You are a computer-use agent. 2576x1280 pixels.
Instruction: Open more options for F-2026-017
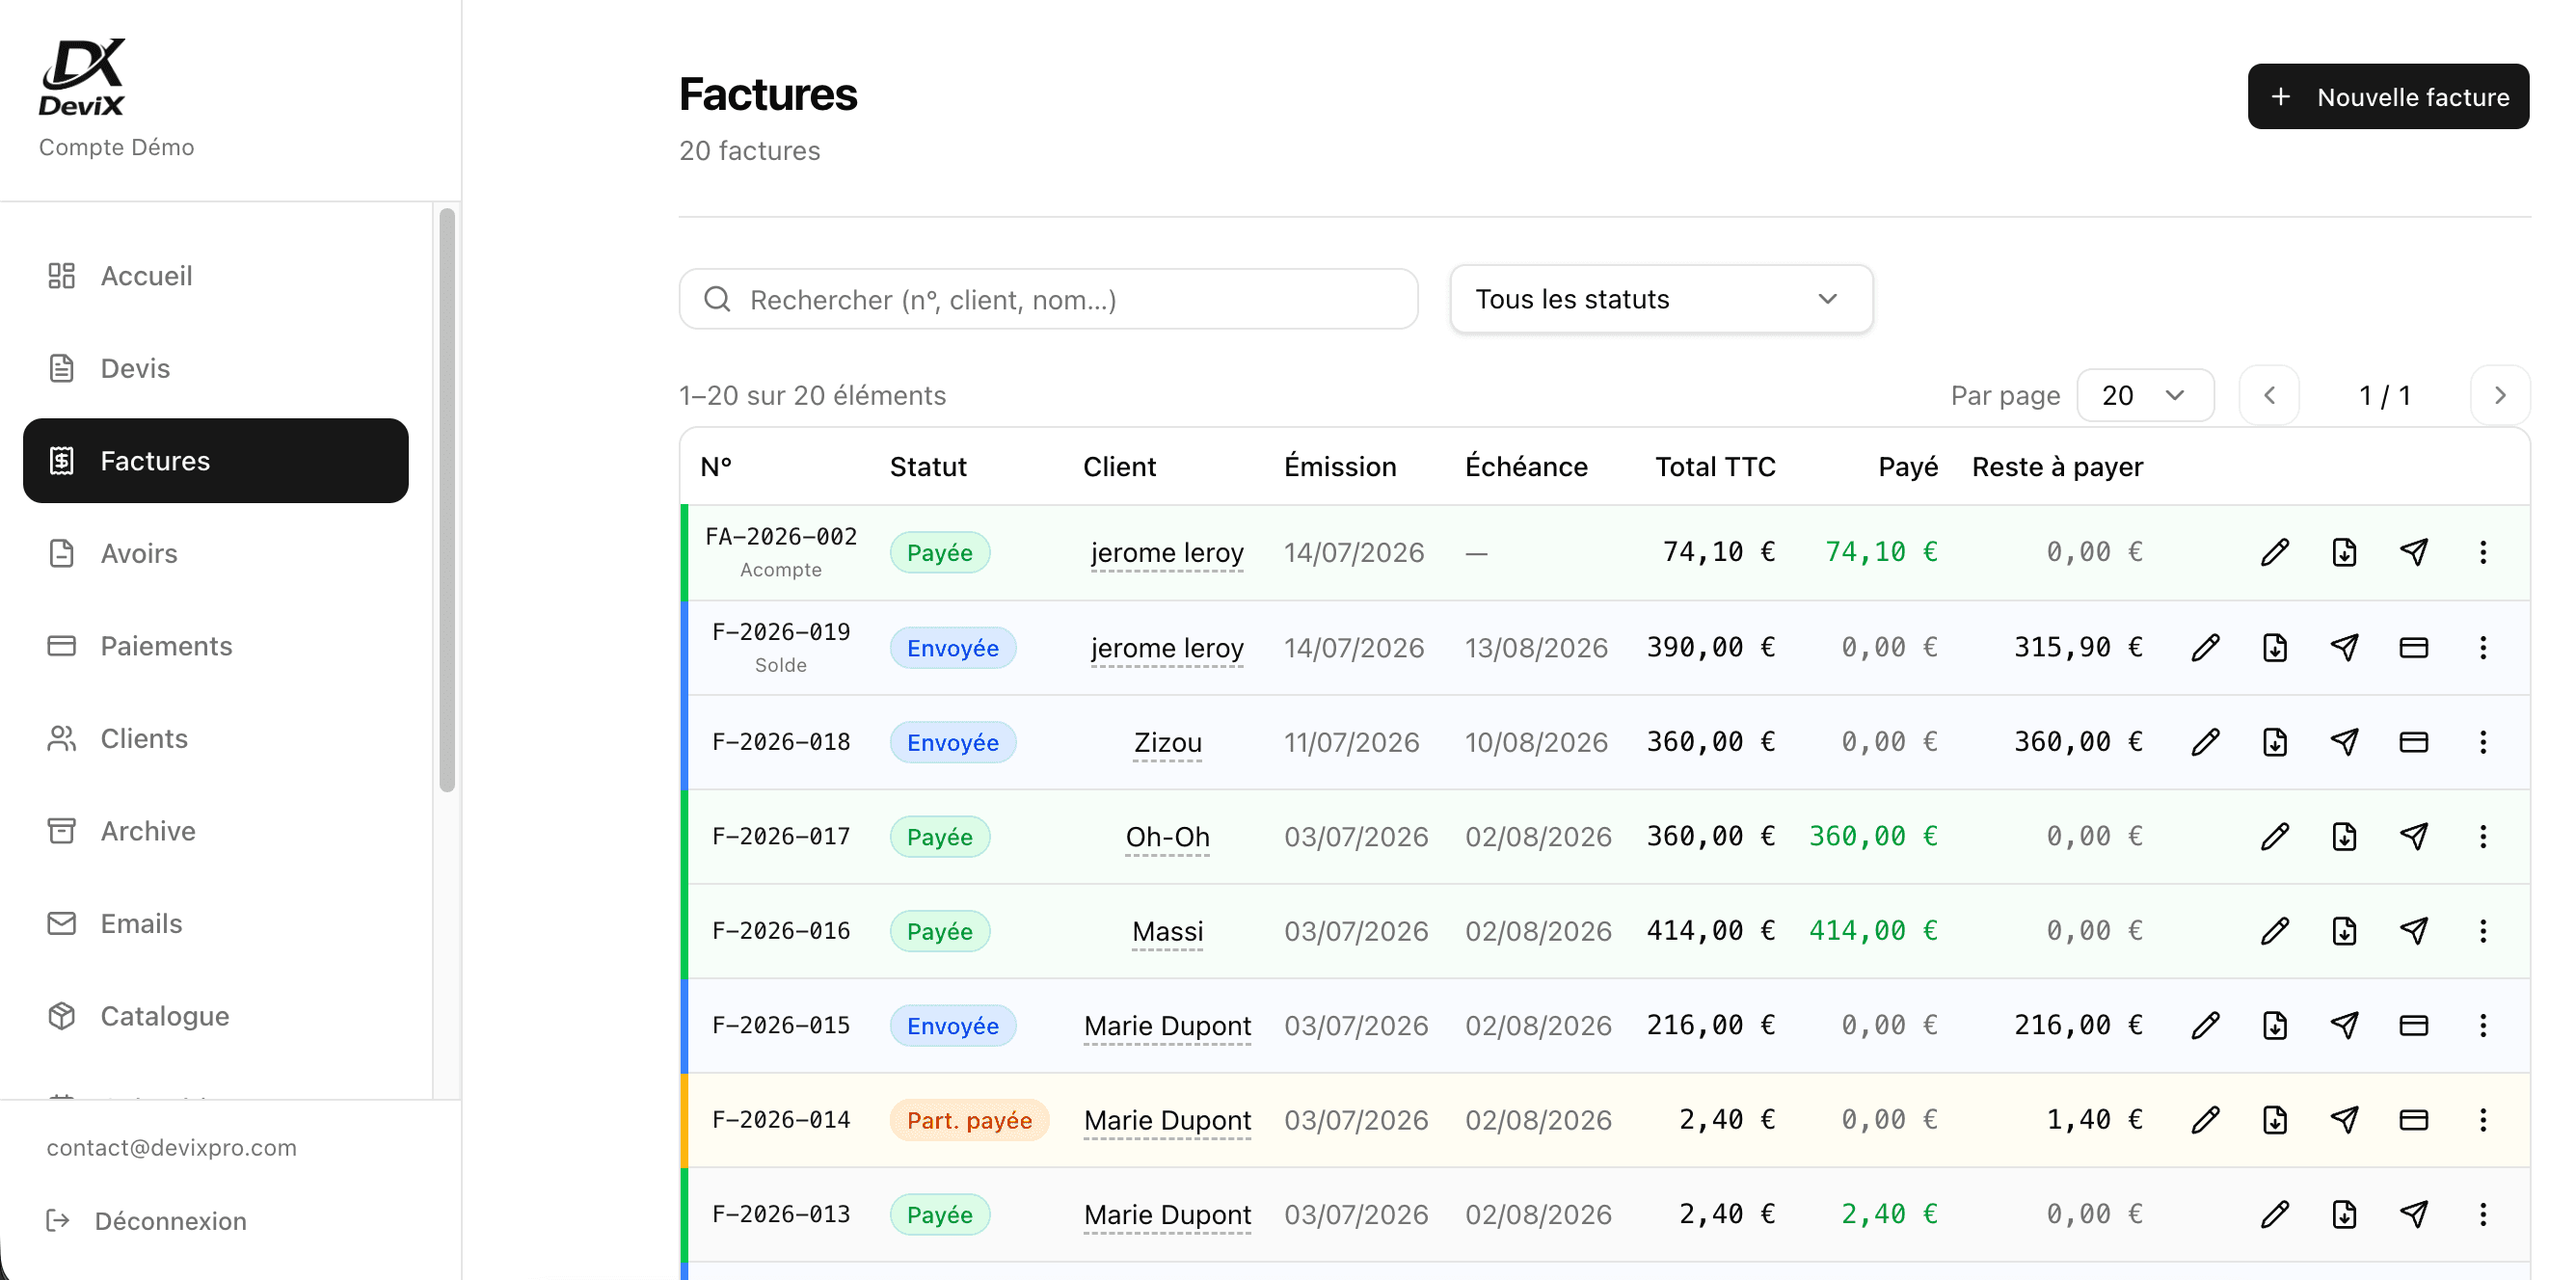(2483, 836)
